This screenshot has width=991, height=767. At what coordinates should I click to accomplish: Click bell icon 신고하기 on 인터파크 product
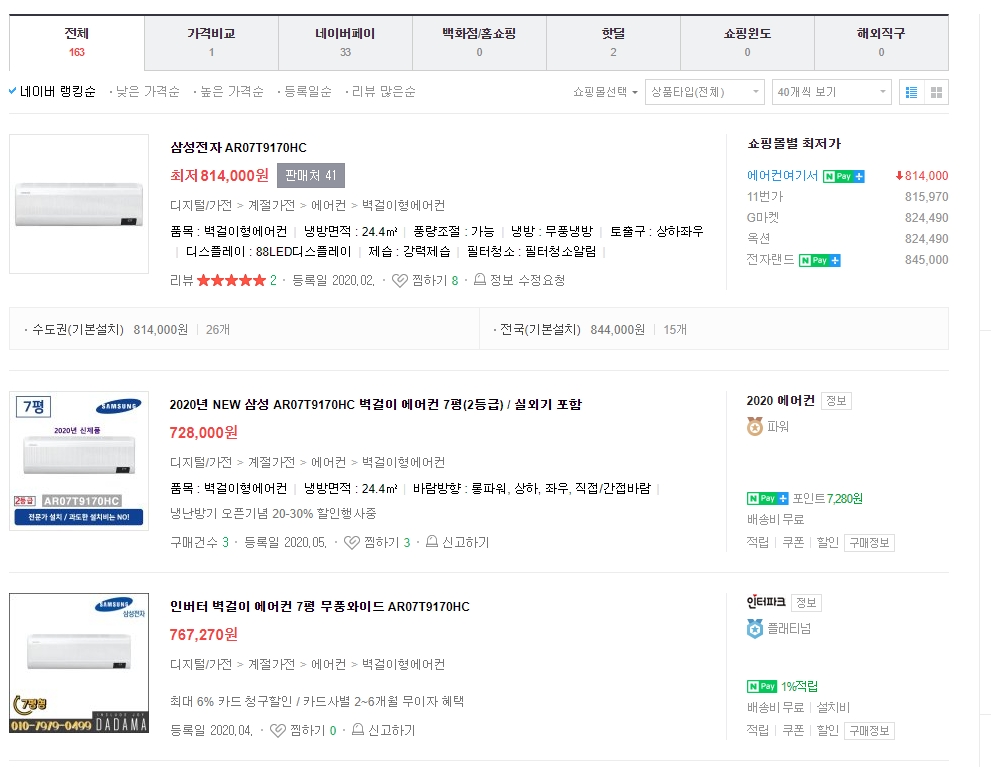tap(358, 730)
